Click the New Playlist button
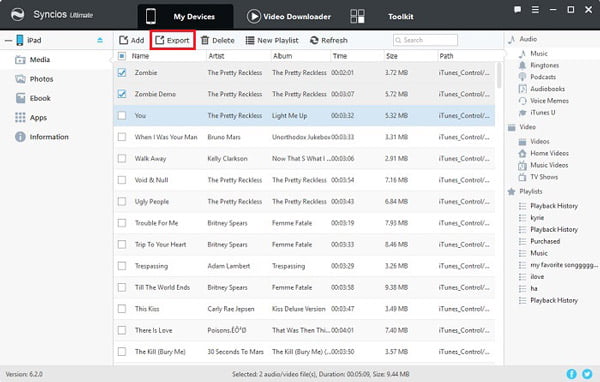Image resolution: width=600 pixels, height=382 pixels. pos(272,40)
